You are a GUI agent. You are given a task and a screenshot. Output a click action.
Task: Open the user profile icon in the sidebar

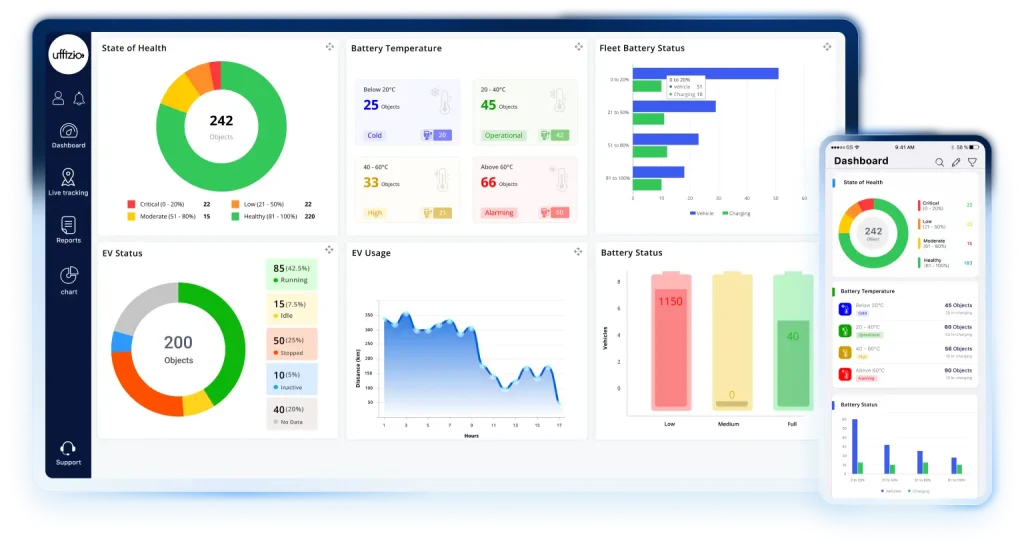[x=58, y=98]
